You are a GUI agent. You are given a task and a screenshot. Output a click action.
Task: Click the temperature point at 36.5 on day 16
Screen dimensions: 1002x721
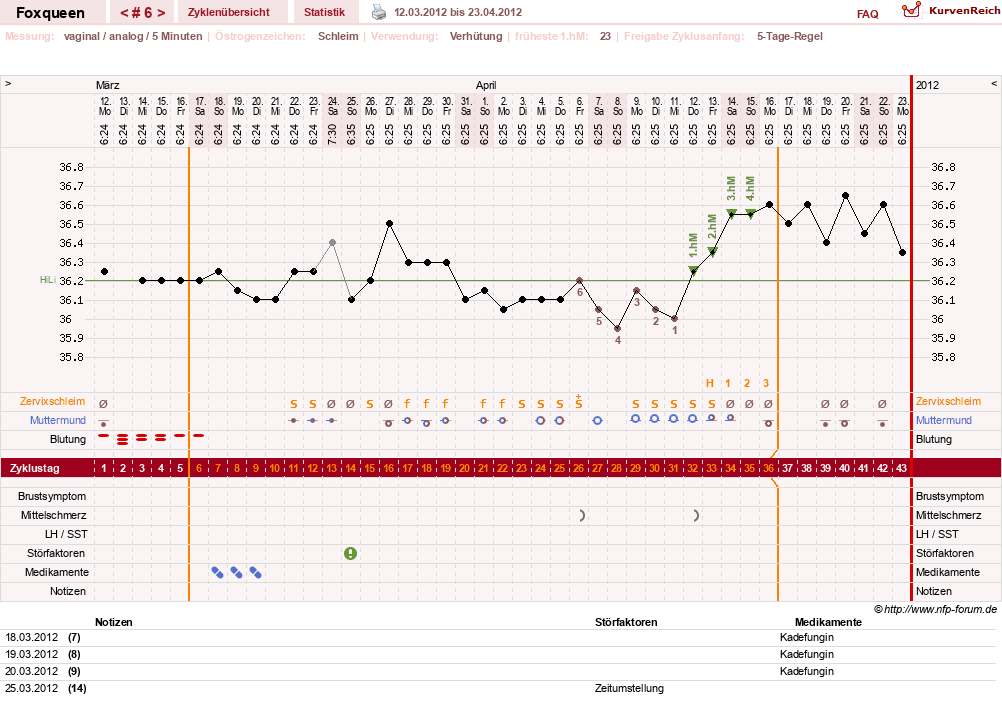click(389, 224)
